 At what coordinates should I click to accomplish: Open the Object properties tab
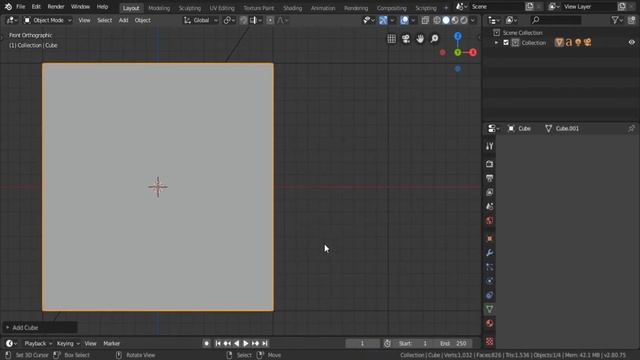489,239
